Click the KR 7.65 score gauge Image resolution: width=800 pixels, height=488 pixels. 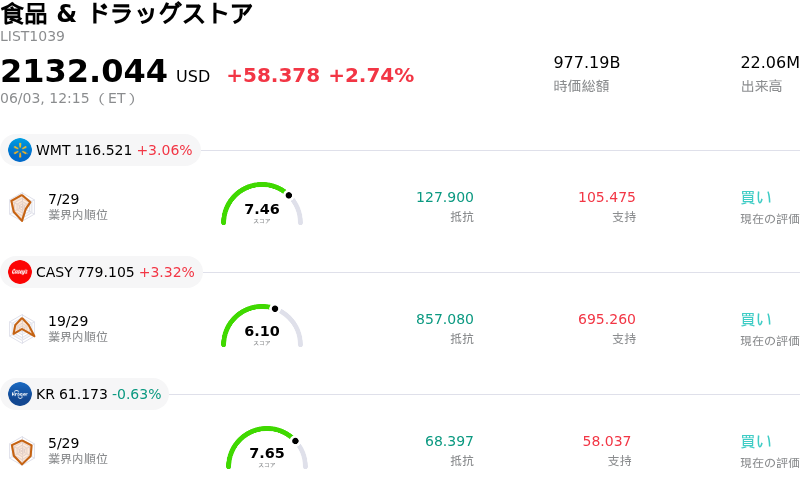pyautogui.click(x=267, y=448)
